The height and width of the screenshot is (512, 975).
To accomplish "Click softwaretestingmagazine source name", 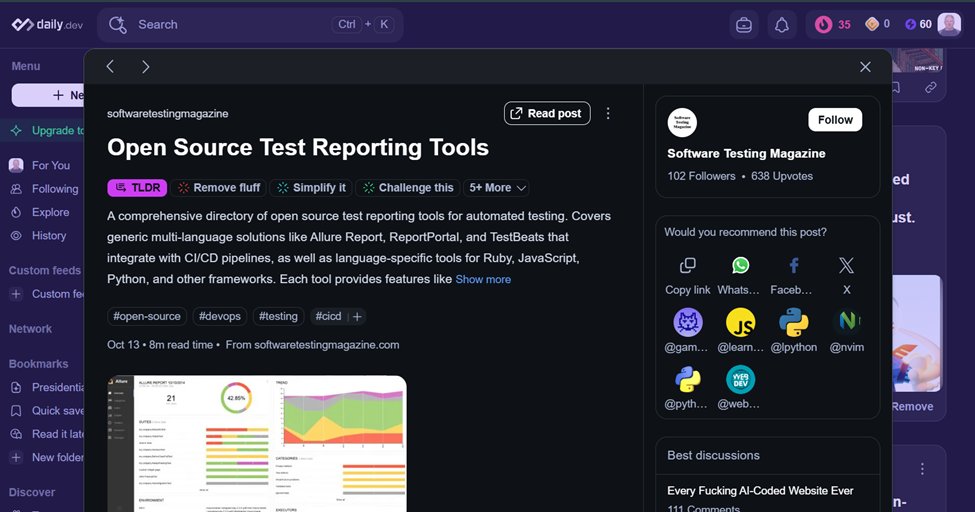I will [167, 114].
